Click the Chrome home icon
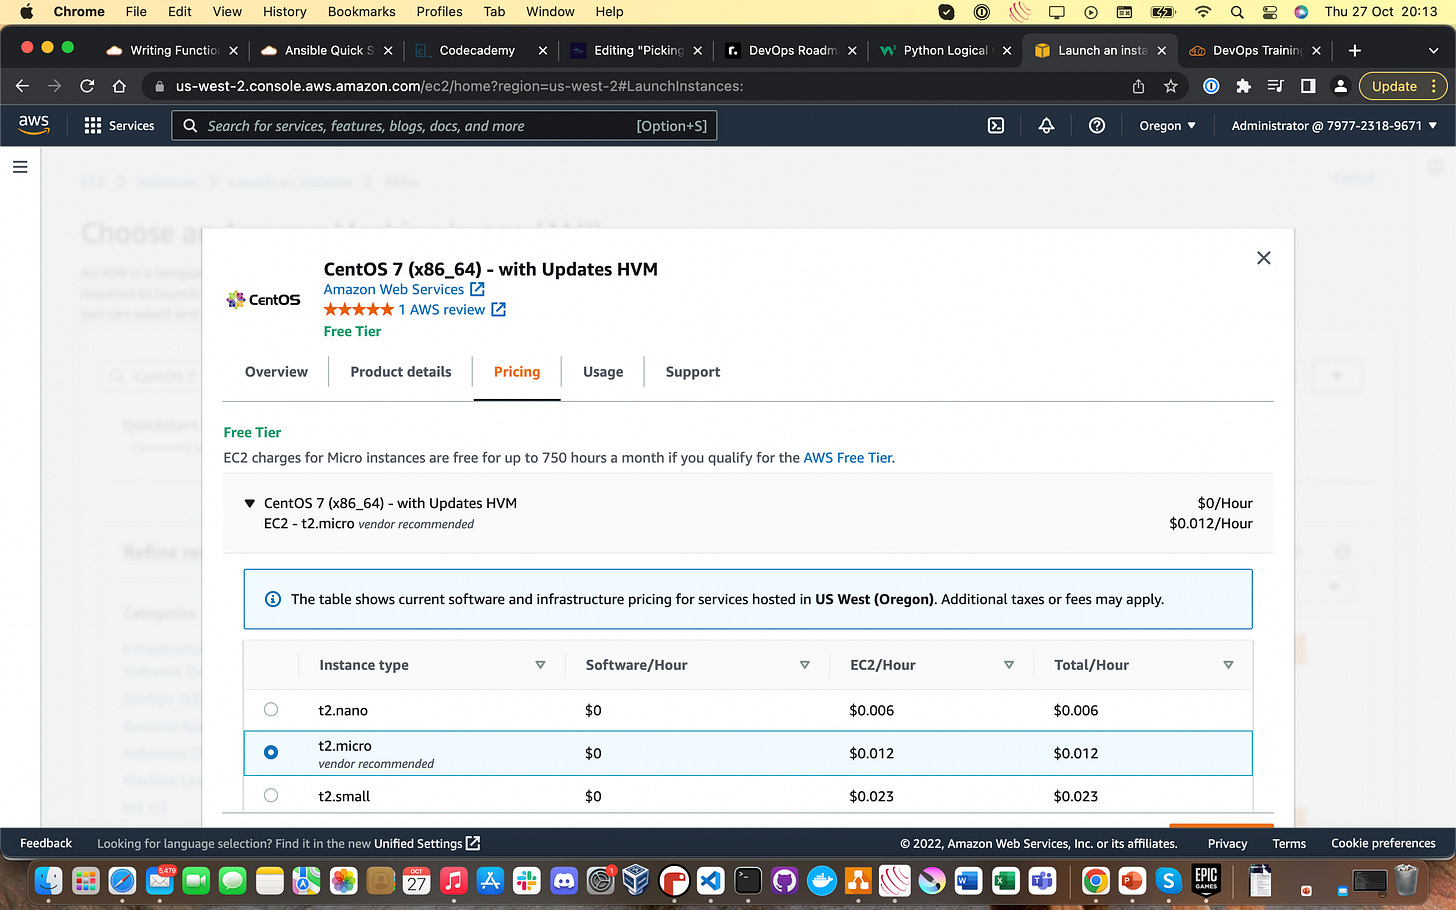The height and width of the screenshot is (910, 1456). [119, 86]
